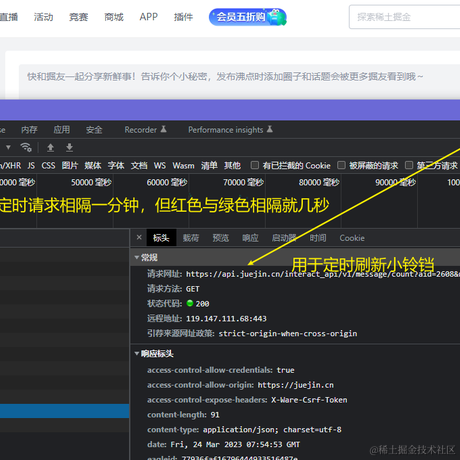
Task: Open the 活动 nav link
Action: point(43,17)
